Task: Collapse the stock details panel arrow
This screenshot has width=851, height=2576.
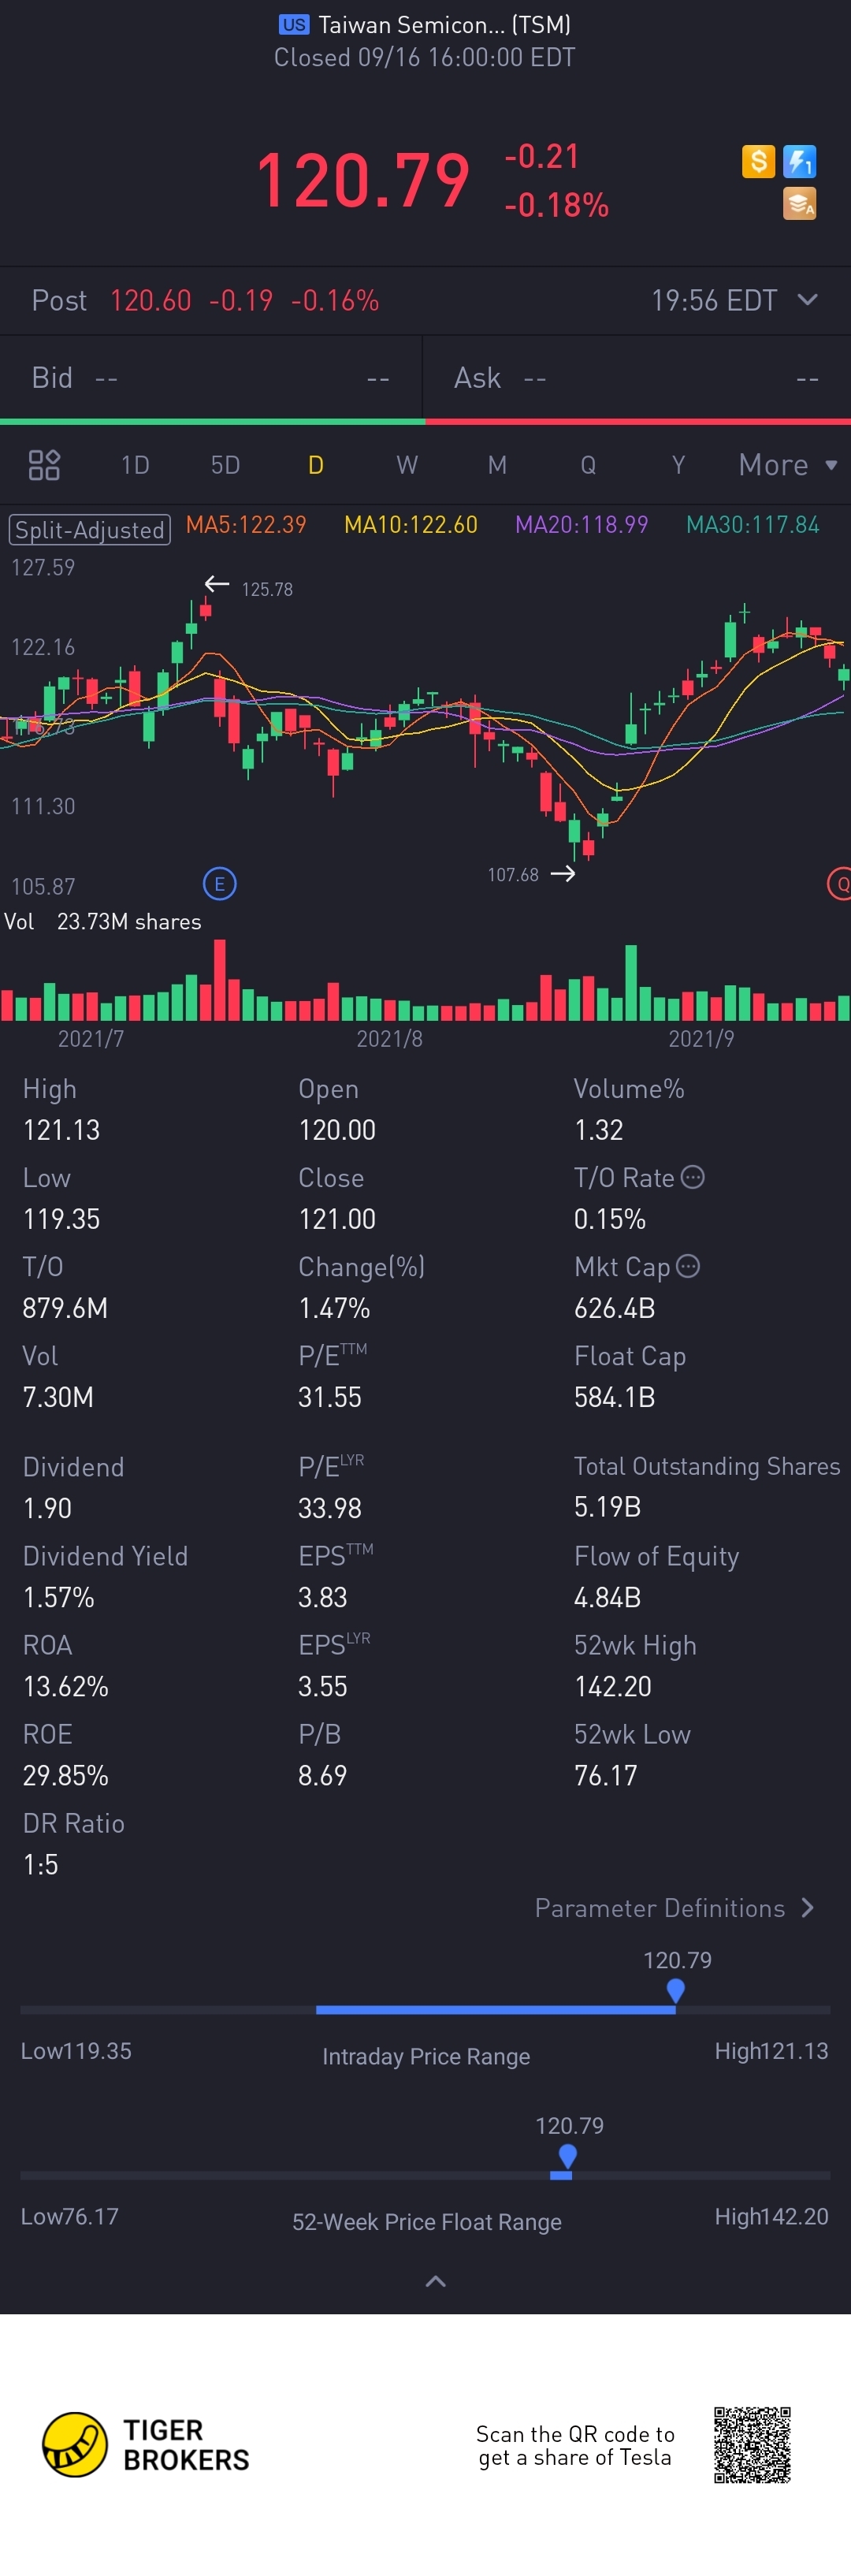Action: coord(435,2281)
